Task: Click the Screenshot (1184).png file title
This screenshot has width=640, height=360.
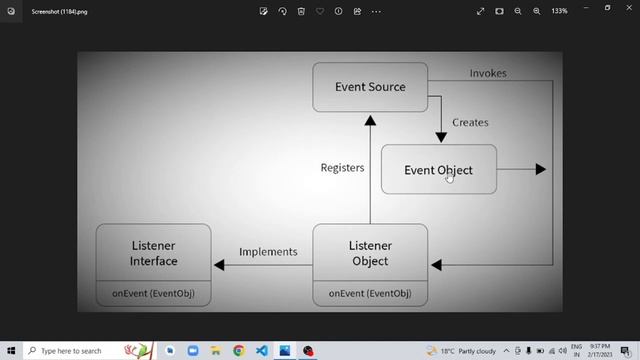Action: 60,12
